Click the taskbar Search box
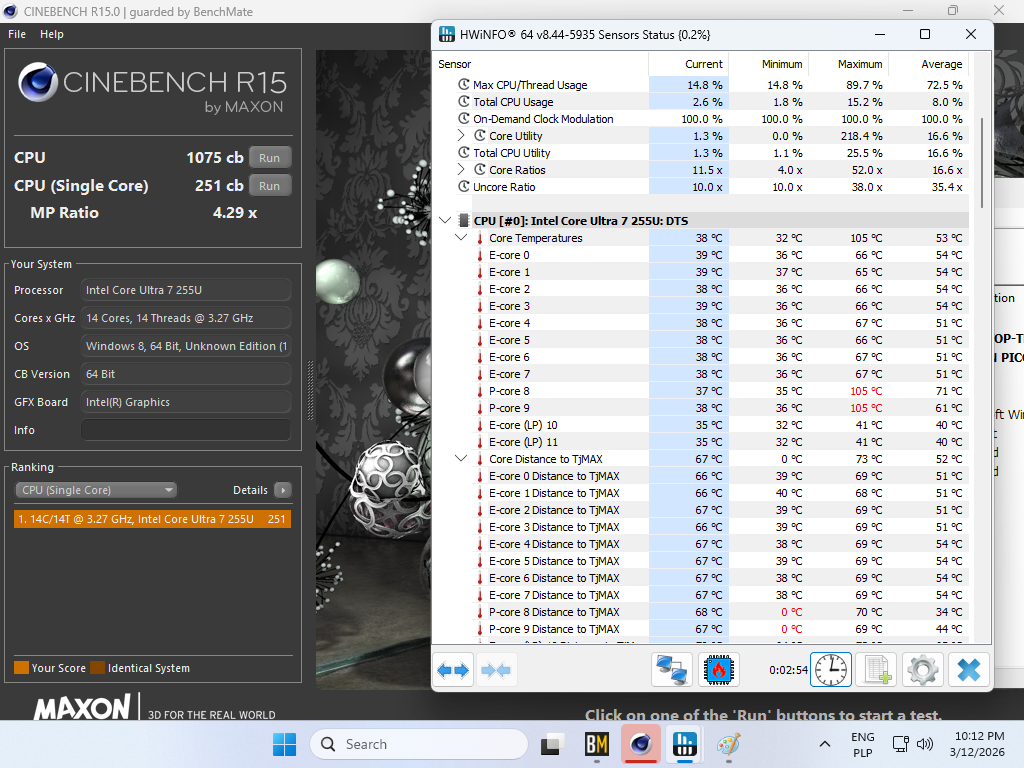1024x768 pixels. tap(419, 744)
